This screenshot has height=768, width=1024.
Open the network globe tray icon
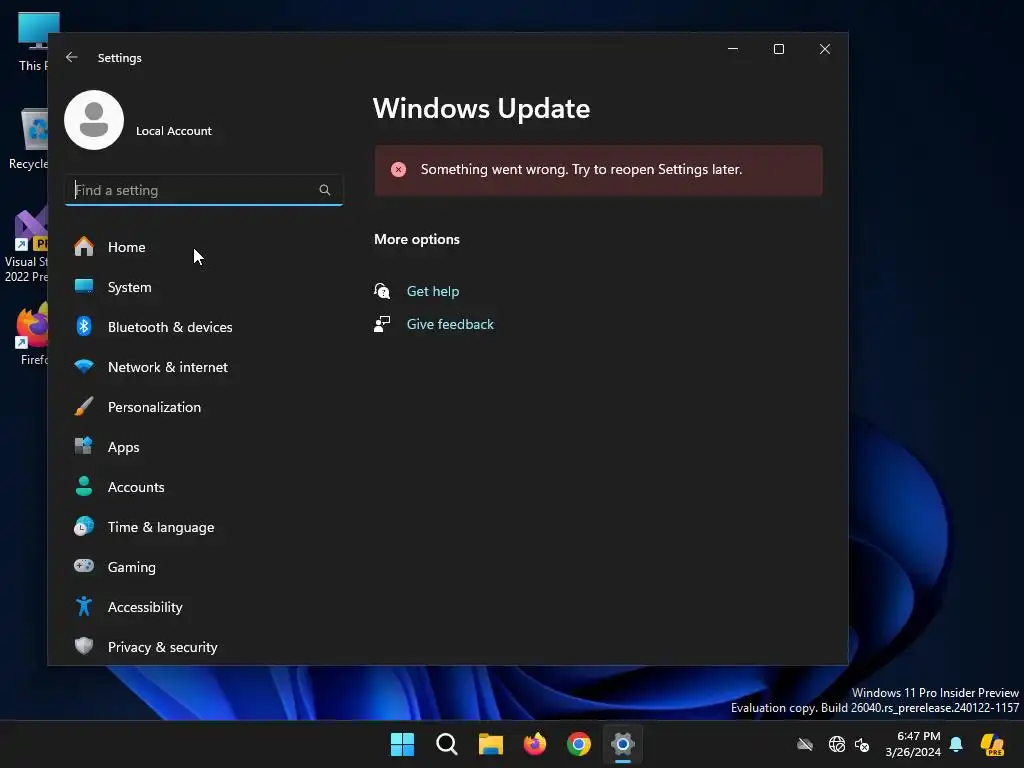(x=837, y=744)
